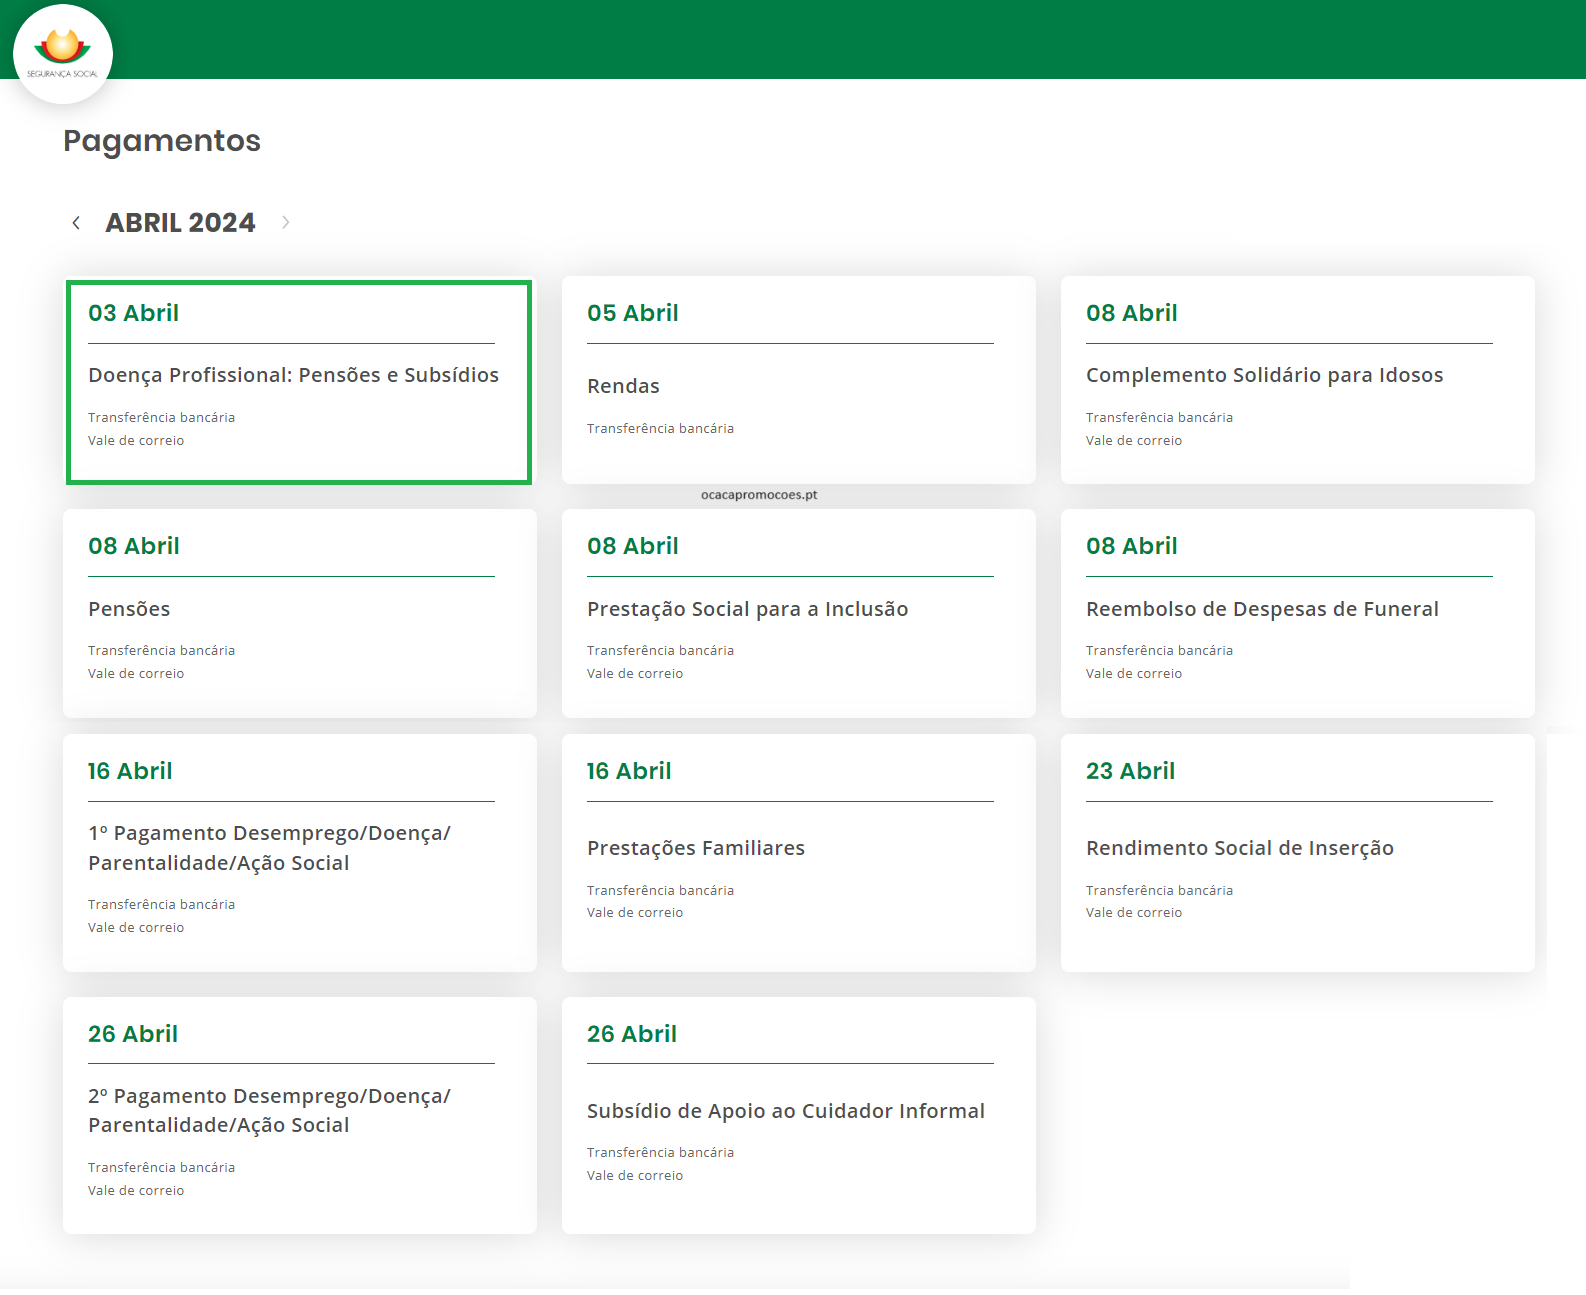Click Prestações Familiares payment entry
The image size is (1586, 1295).
[695, 849]
